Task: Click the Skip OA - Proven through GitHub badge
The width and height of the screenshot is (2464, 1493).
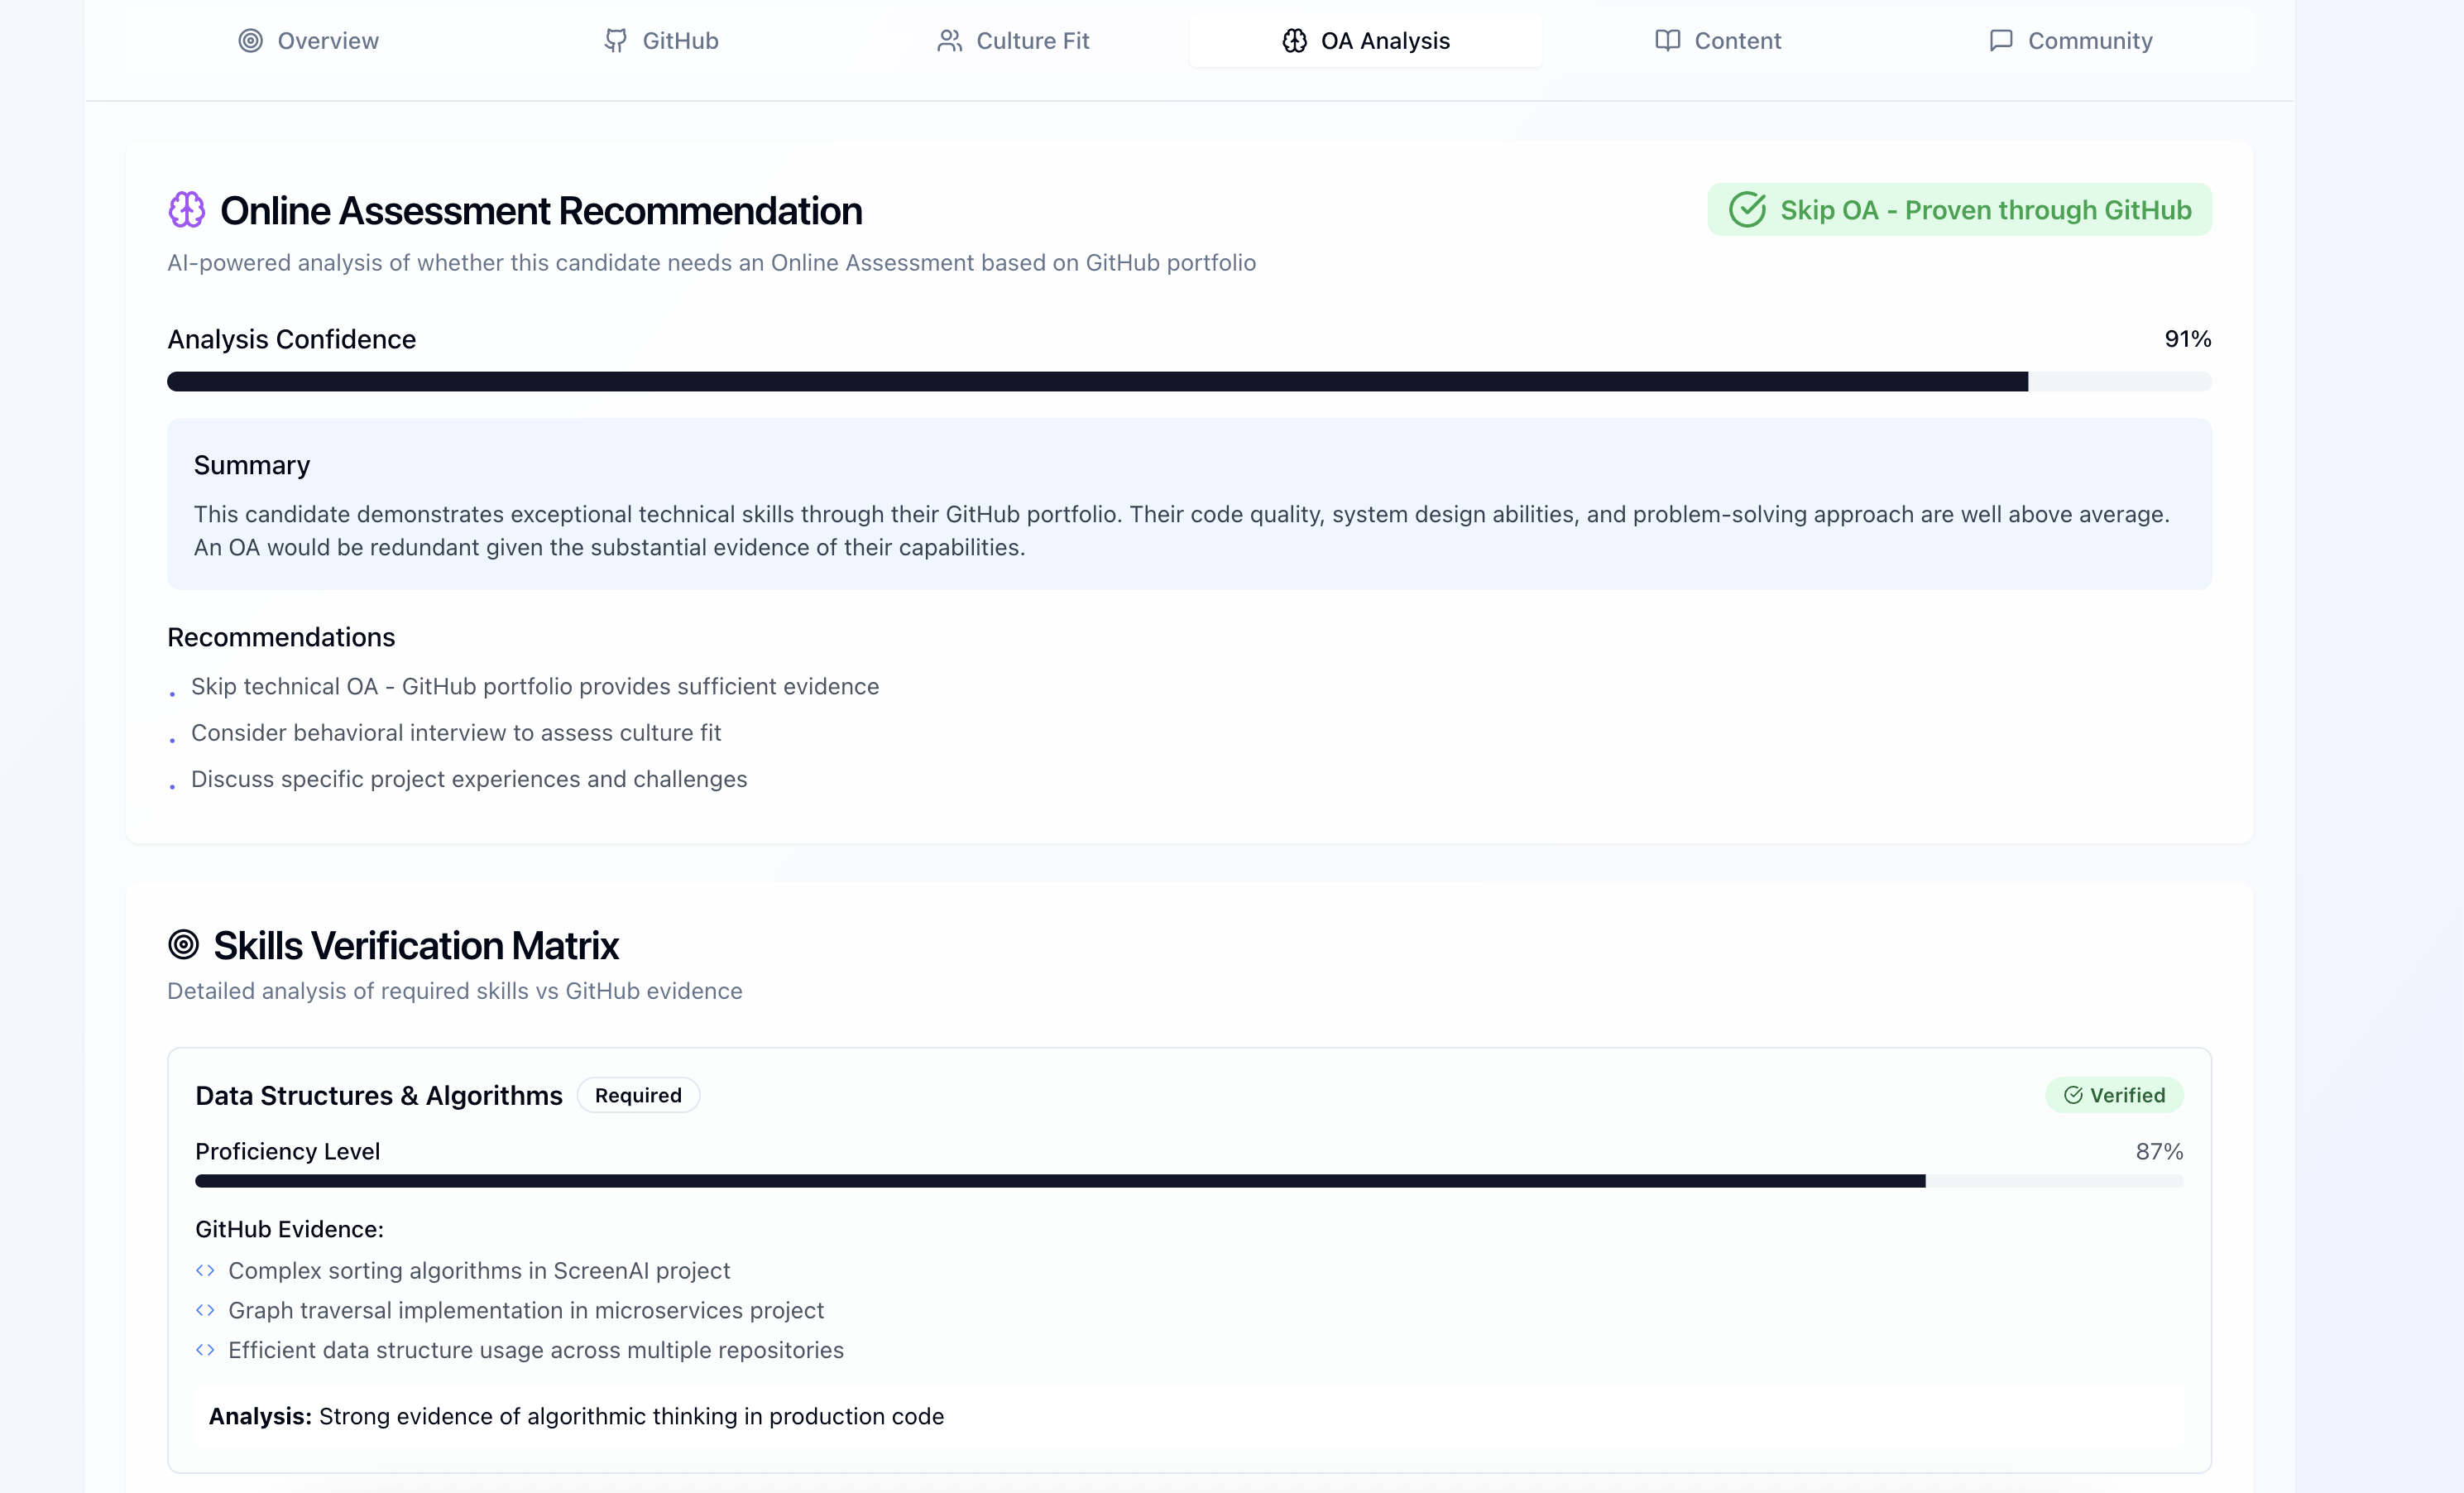Action: 1960,210
